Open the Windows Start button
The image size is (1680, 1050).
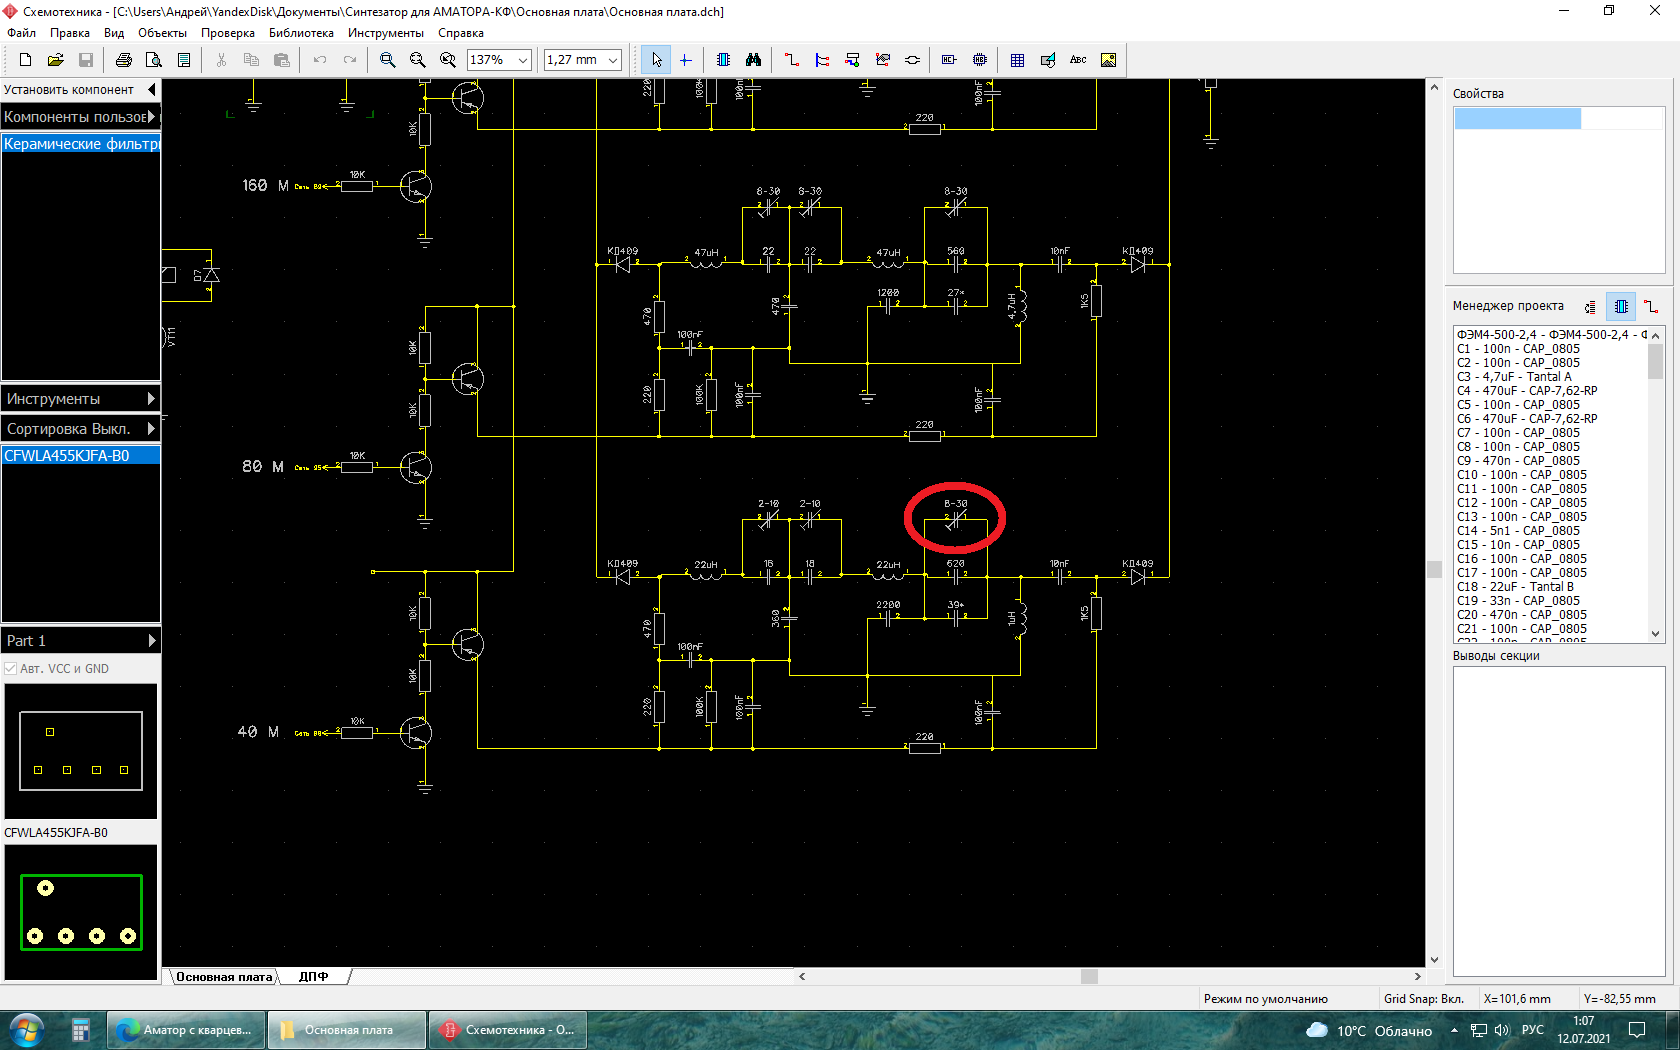coord(27,1030)
